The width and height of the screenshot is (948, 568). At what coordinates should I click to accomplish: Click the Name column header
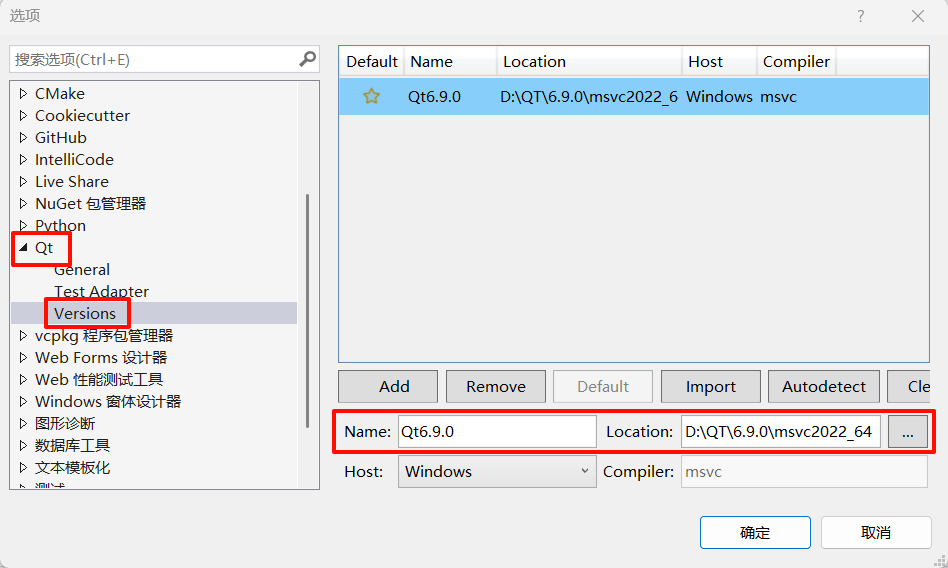click(450, 62)
